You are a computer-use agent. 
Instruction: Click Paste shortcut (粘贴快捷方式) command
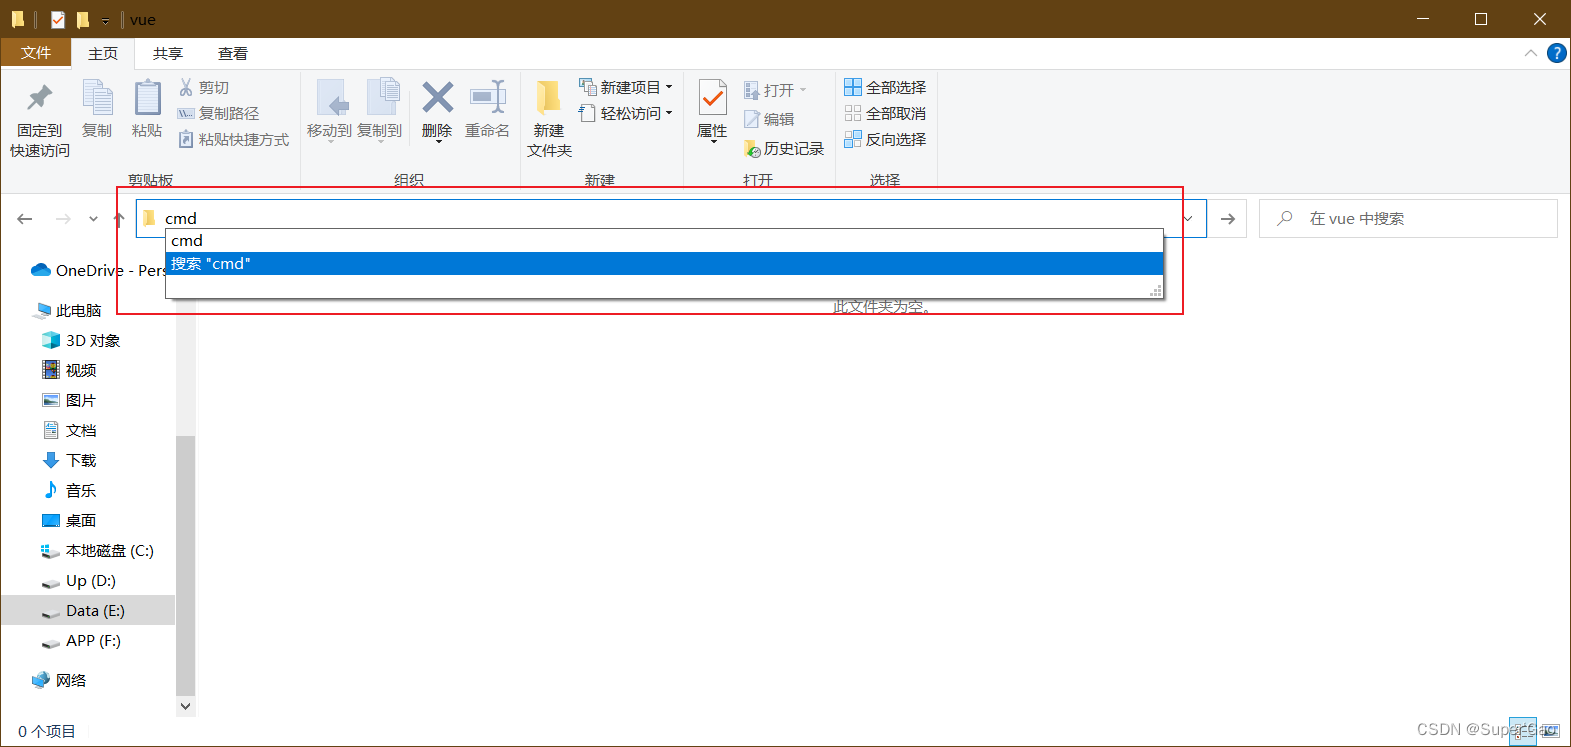coord(234,140)
